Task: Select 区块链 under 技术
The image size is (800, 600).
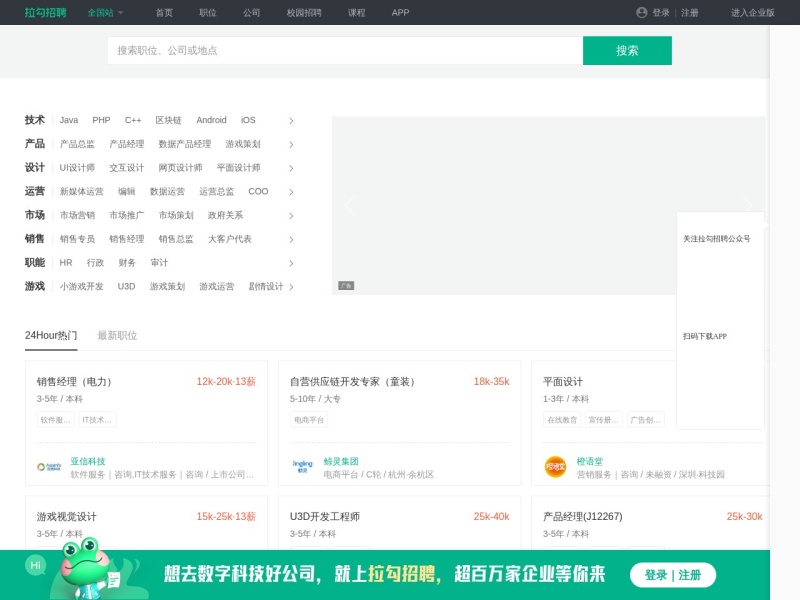Action: [168, 120]
